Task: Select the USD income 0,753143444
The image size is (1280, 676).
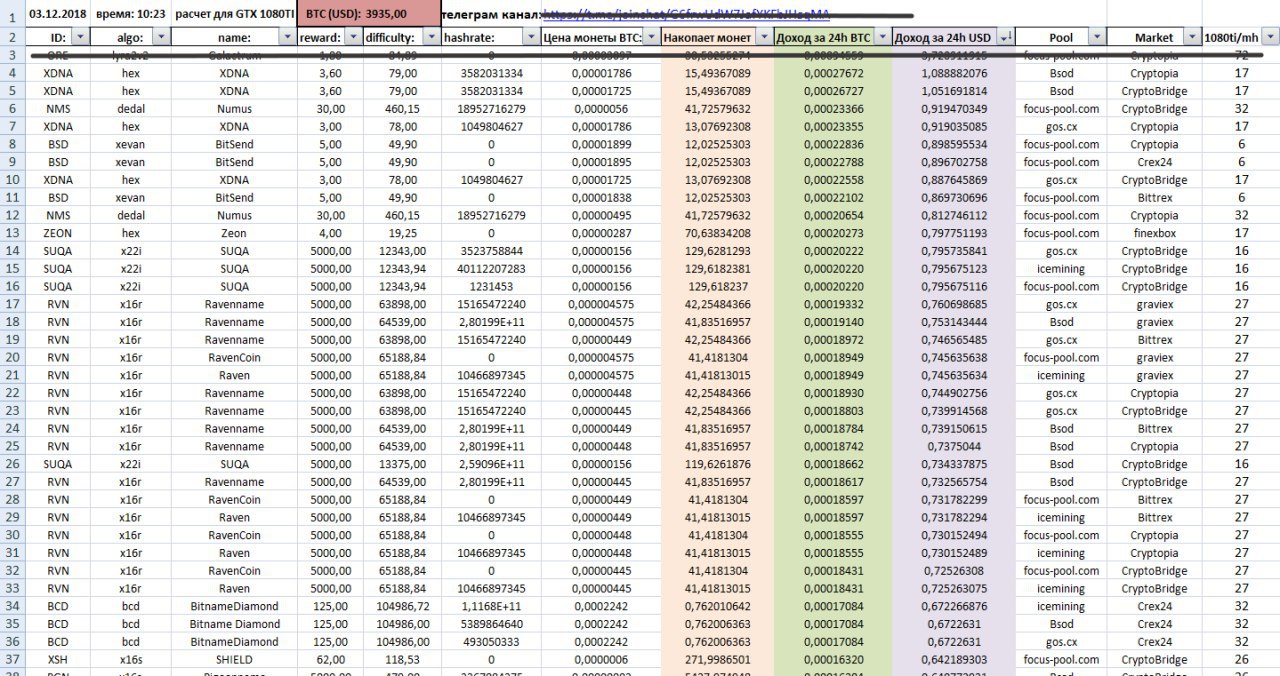Action: point(953,322)
